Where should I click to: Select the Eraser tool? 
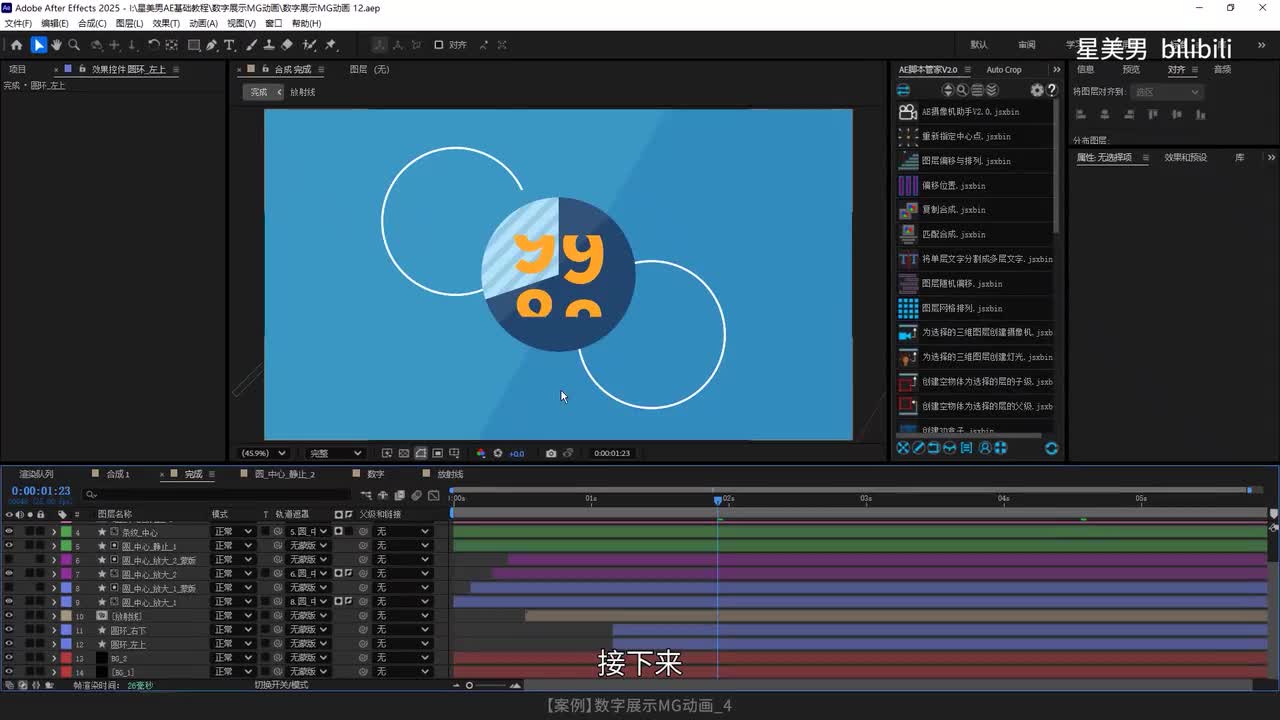point(287,45)
